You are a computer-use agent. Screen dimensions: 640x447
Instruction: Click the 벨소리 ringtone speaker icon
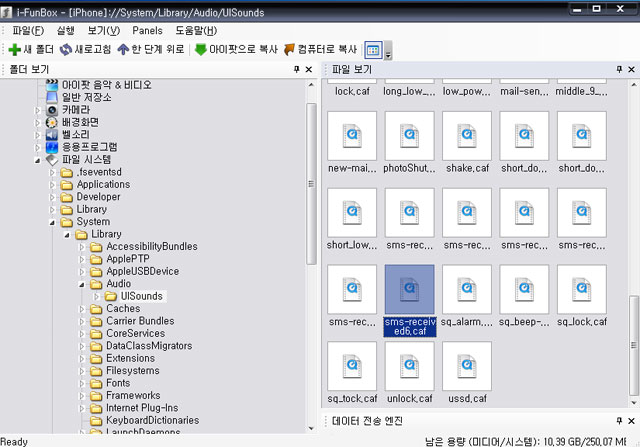point(52,135)
